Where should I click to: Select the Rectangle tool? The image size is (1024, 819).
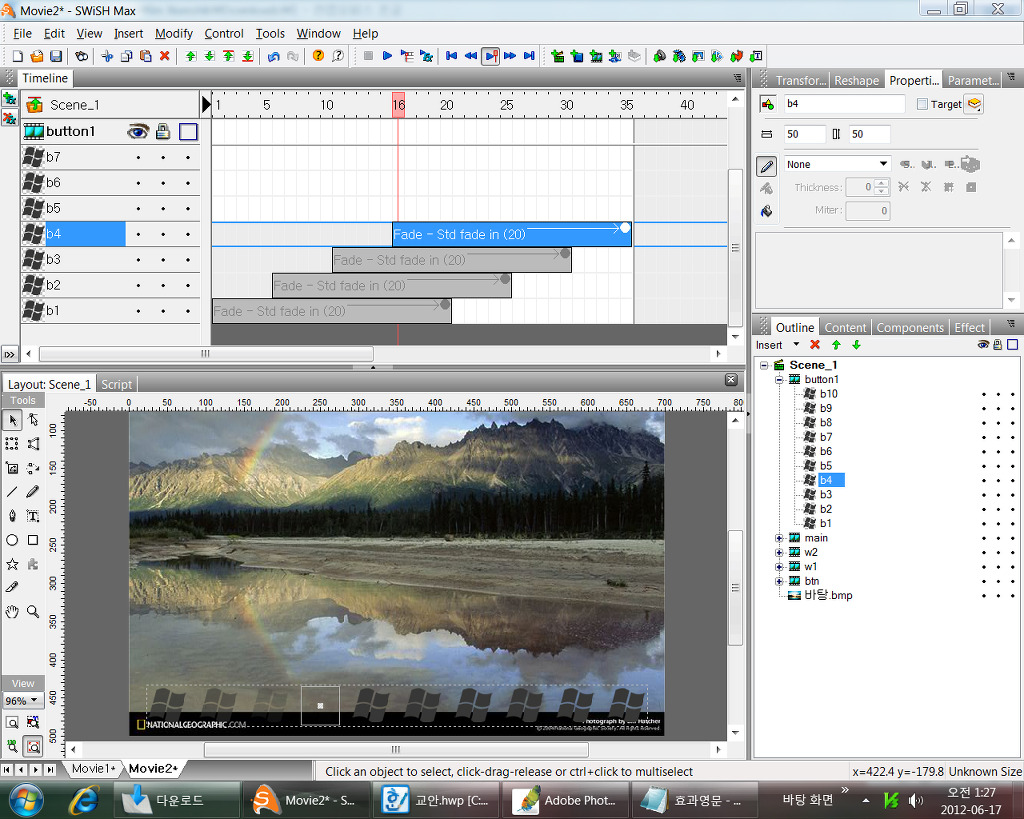pos(33,540)
